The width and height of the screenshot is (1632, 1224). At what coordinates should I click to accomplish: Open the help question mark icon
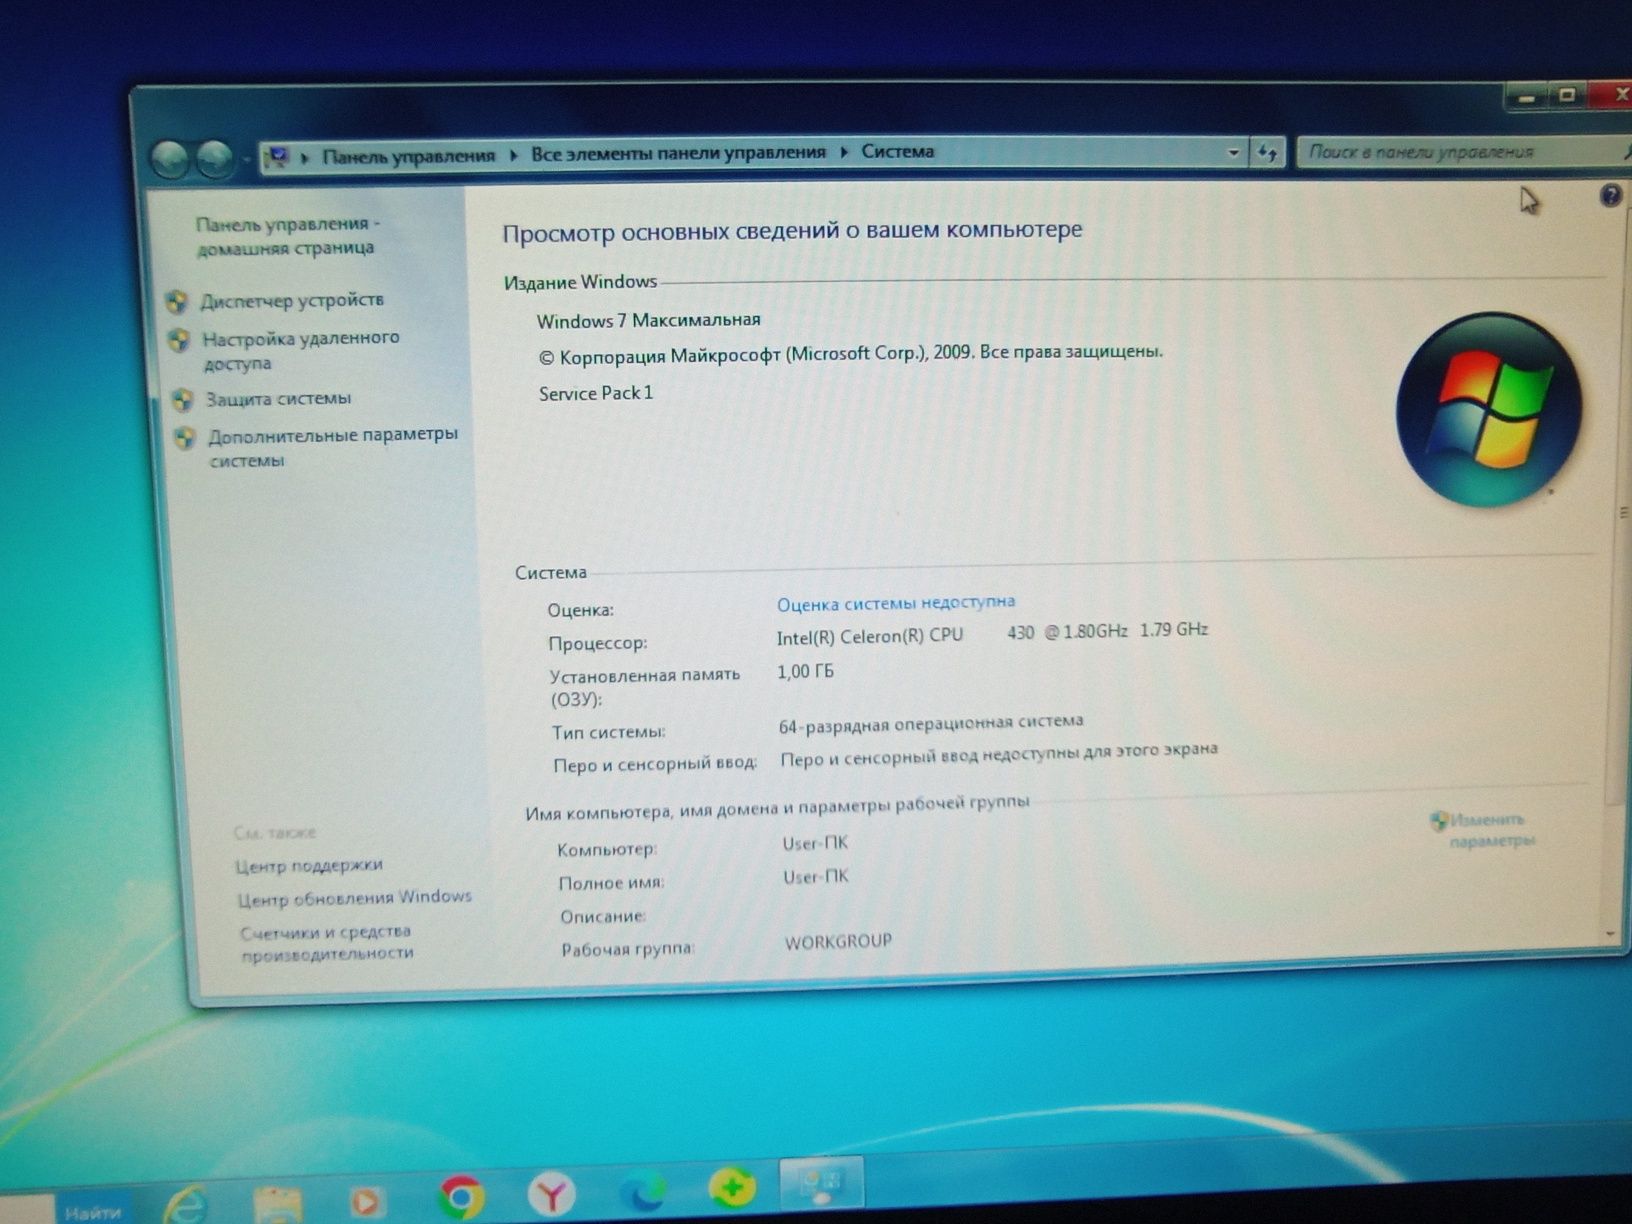(x=1610, y=195)
